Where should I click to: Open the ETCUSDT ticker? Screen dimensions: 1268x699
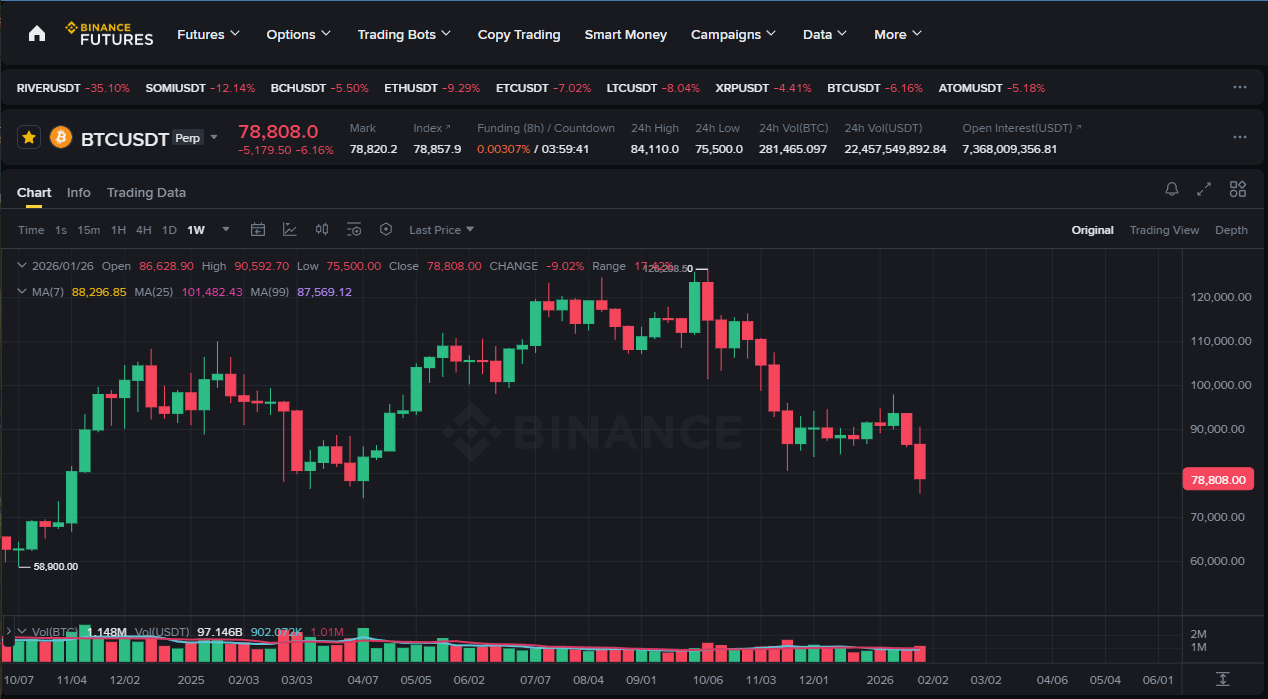click(543, 88)
